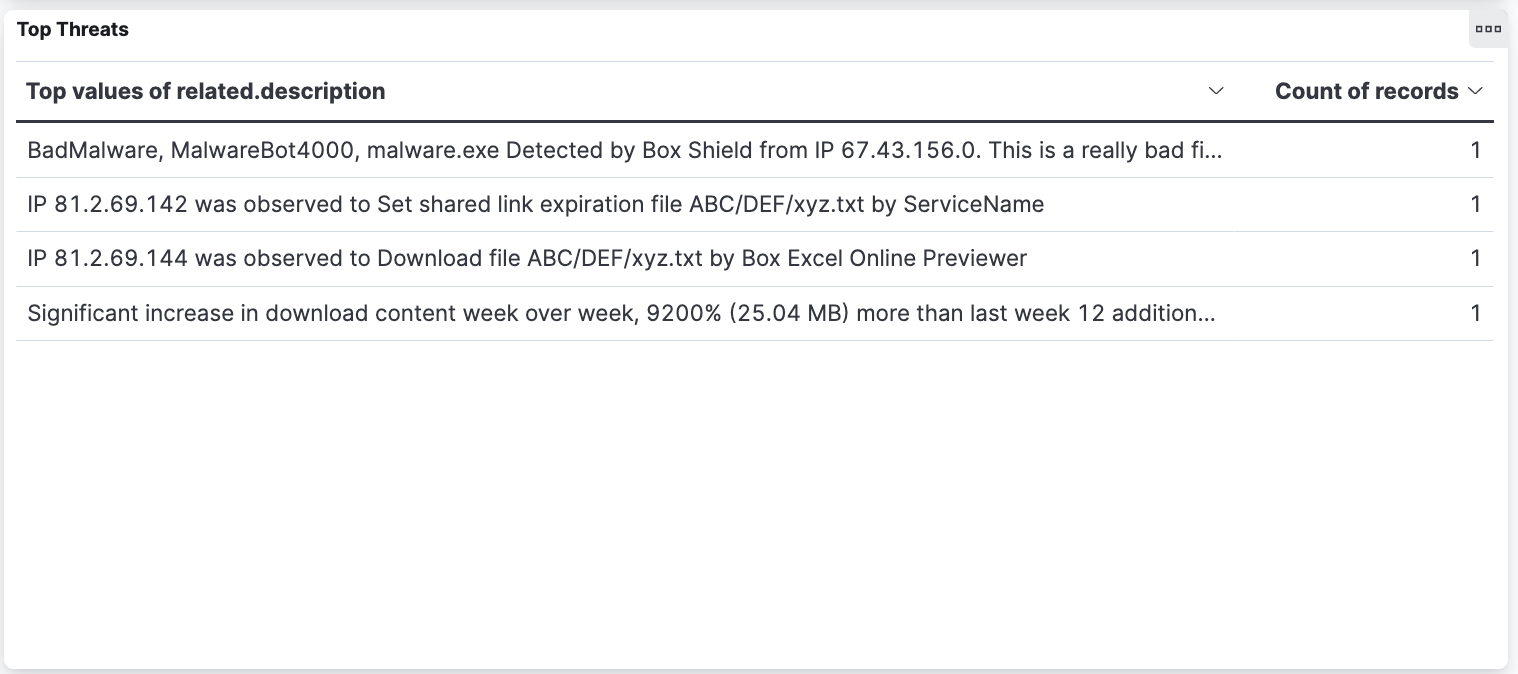1518x674 pixels.
Task: Click the empty area below the threats table
Action: click(x=755, y=500)
